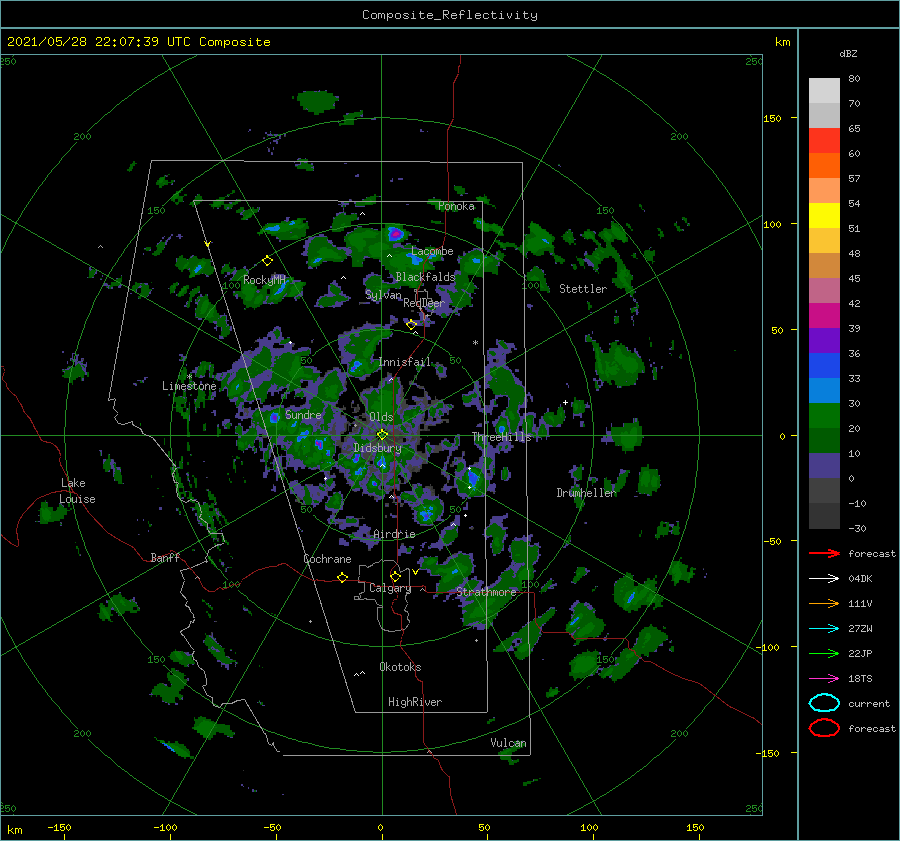Click the Drumheller label

(586, 493)
